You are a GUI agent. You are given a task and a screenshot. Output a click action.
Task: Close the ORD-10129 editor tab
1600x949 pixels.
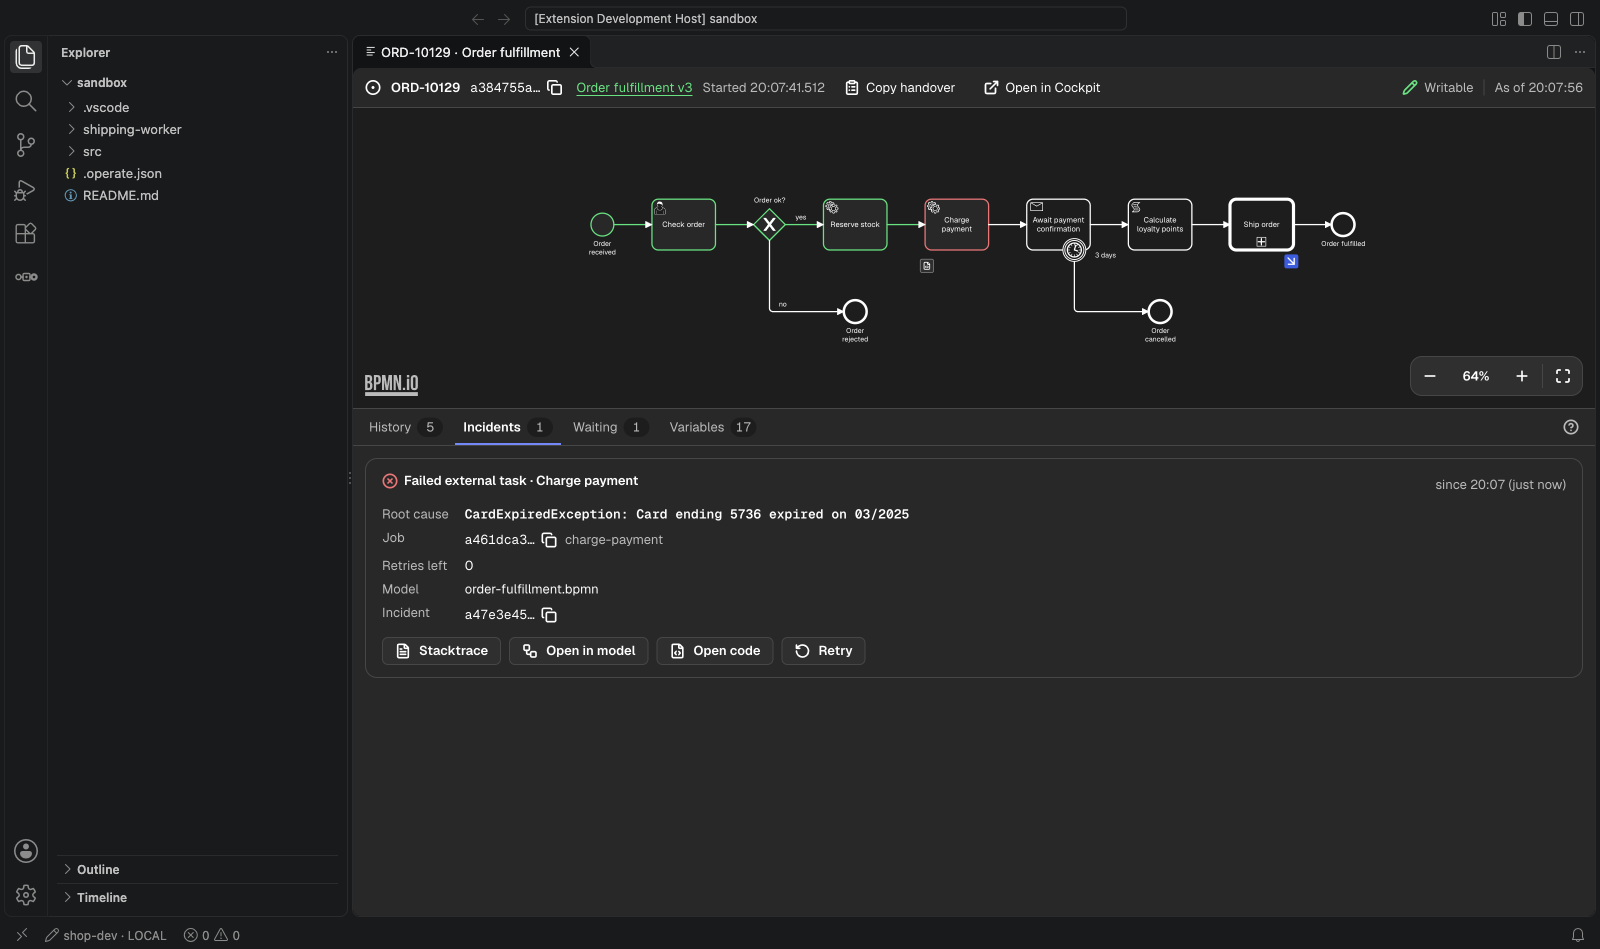[x=574, y=52]
